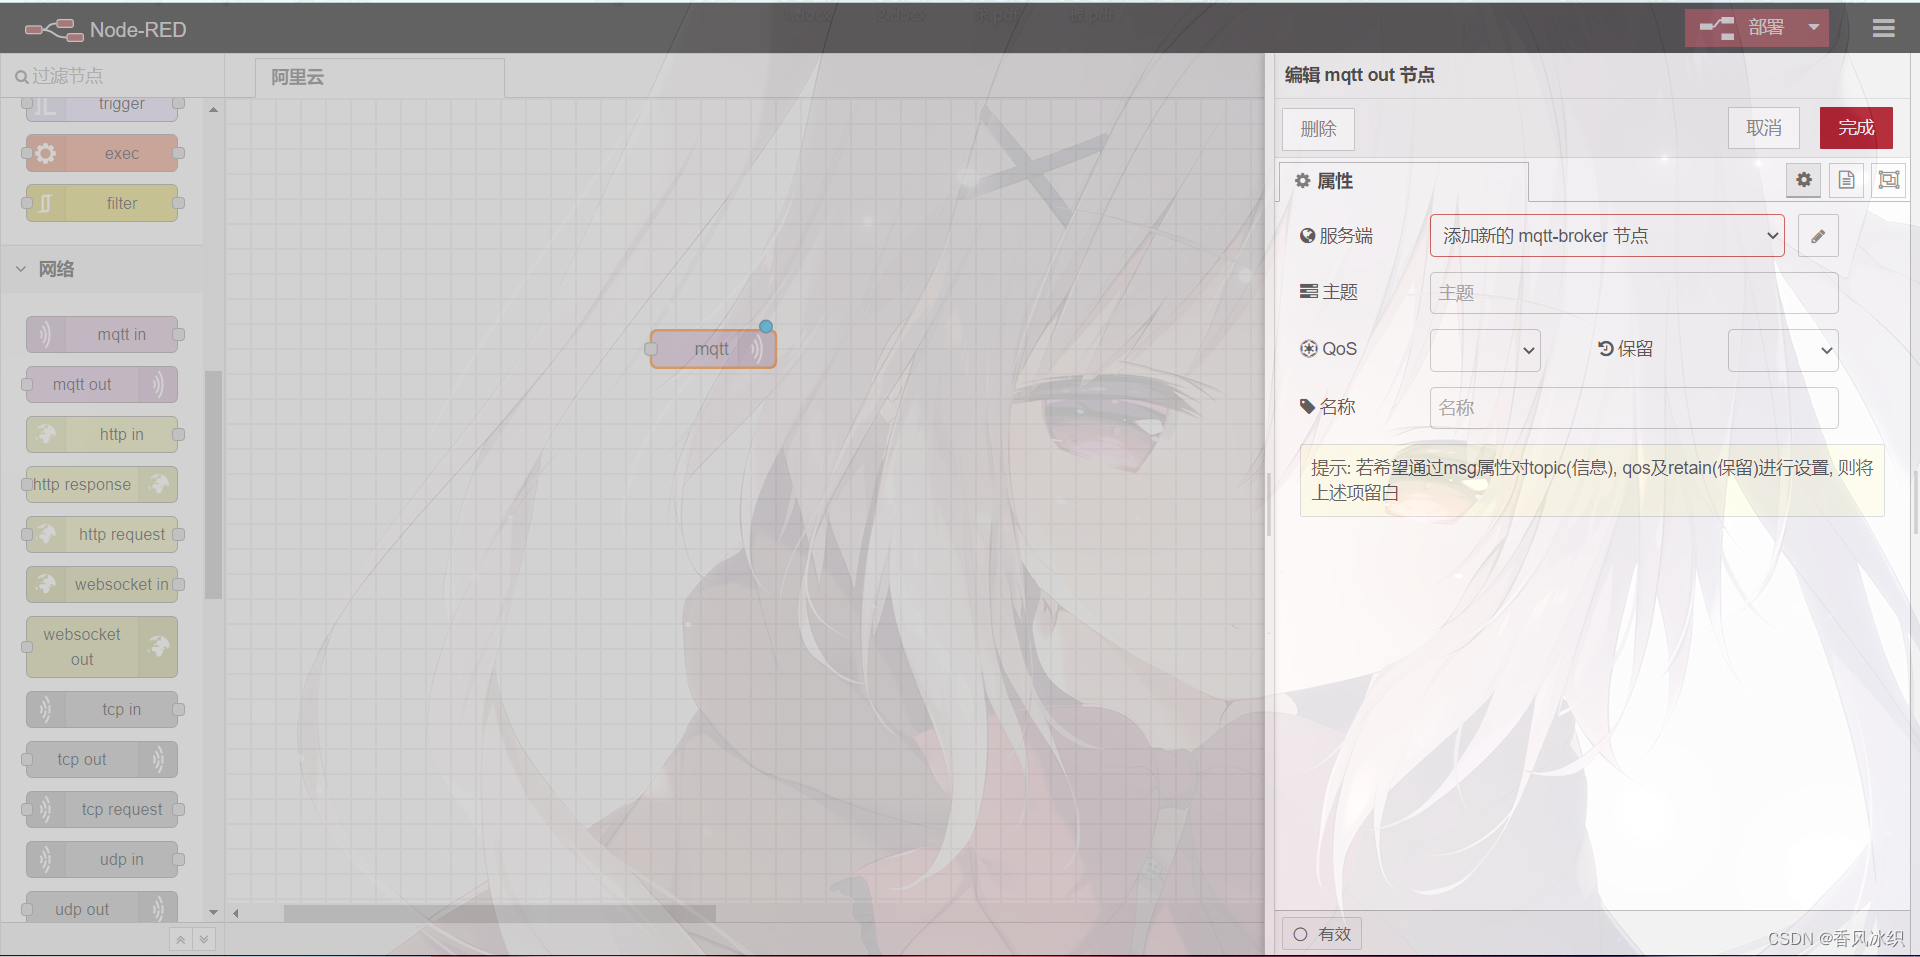1920x957 pixels.
Task: Click the palette collapse-all double arrow up
Action: (180, 939)
